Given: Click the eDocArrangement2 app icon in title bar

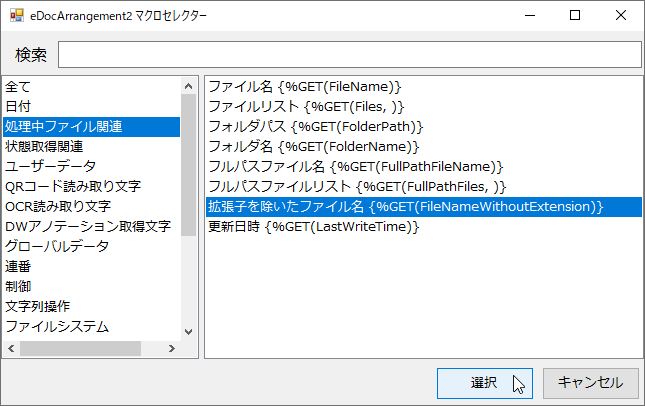Looking at the screenshot, I should point(17,15).
